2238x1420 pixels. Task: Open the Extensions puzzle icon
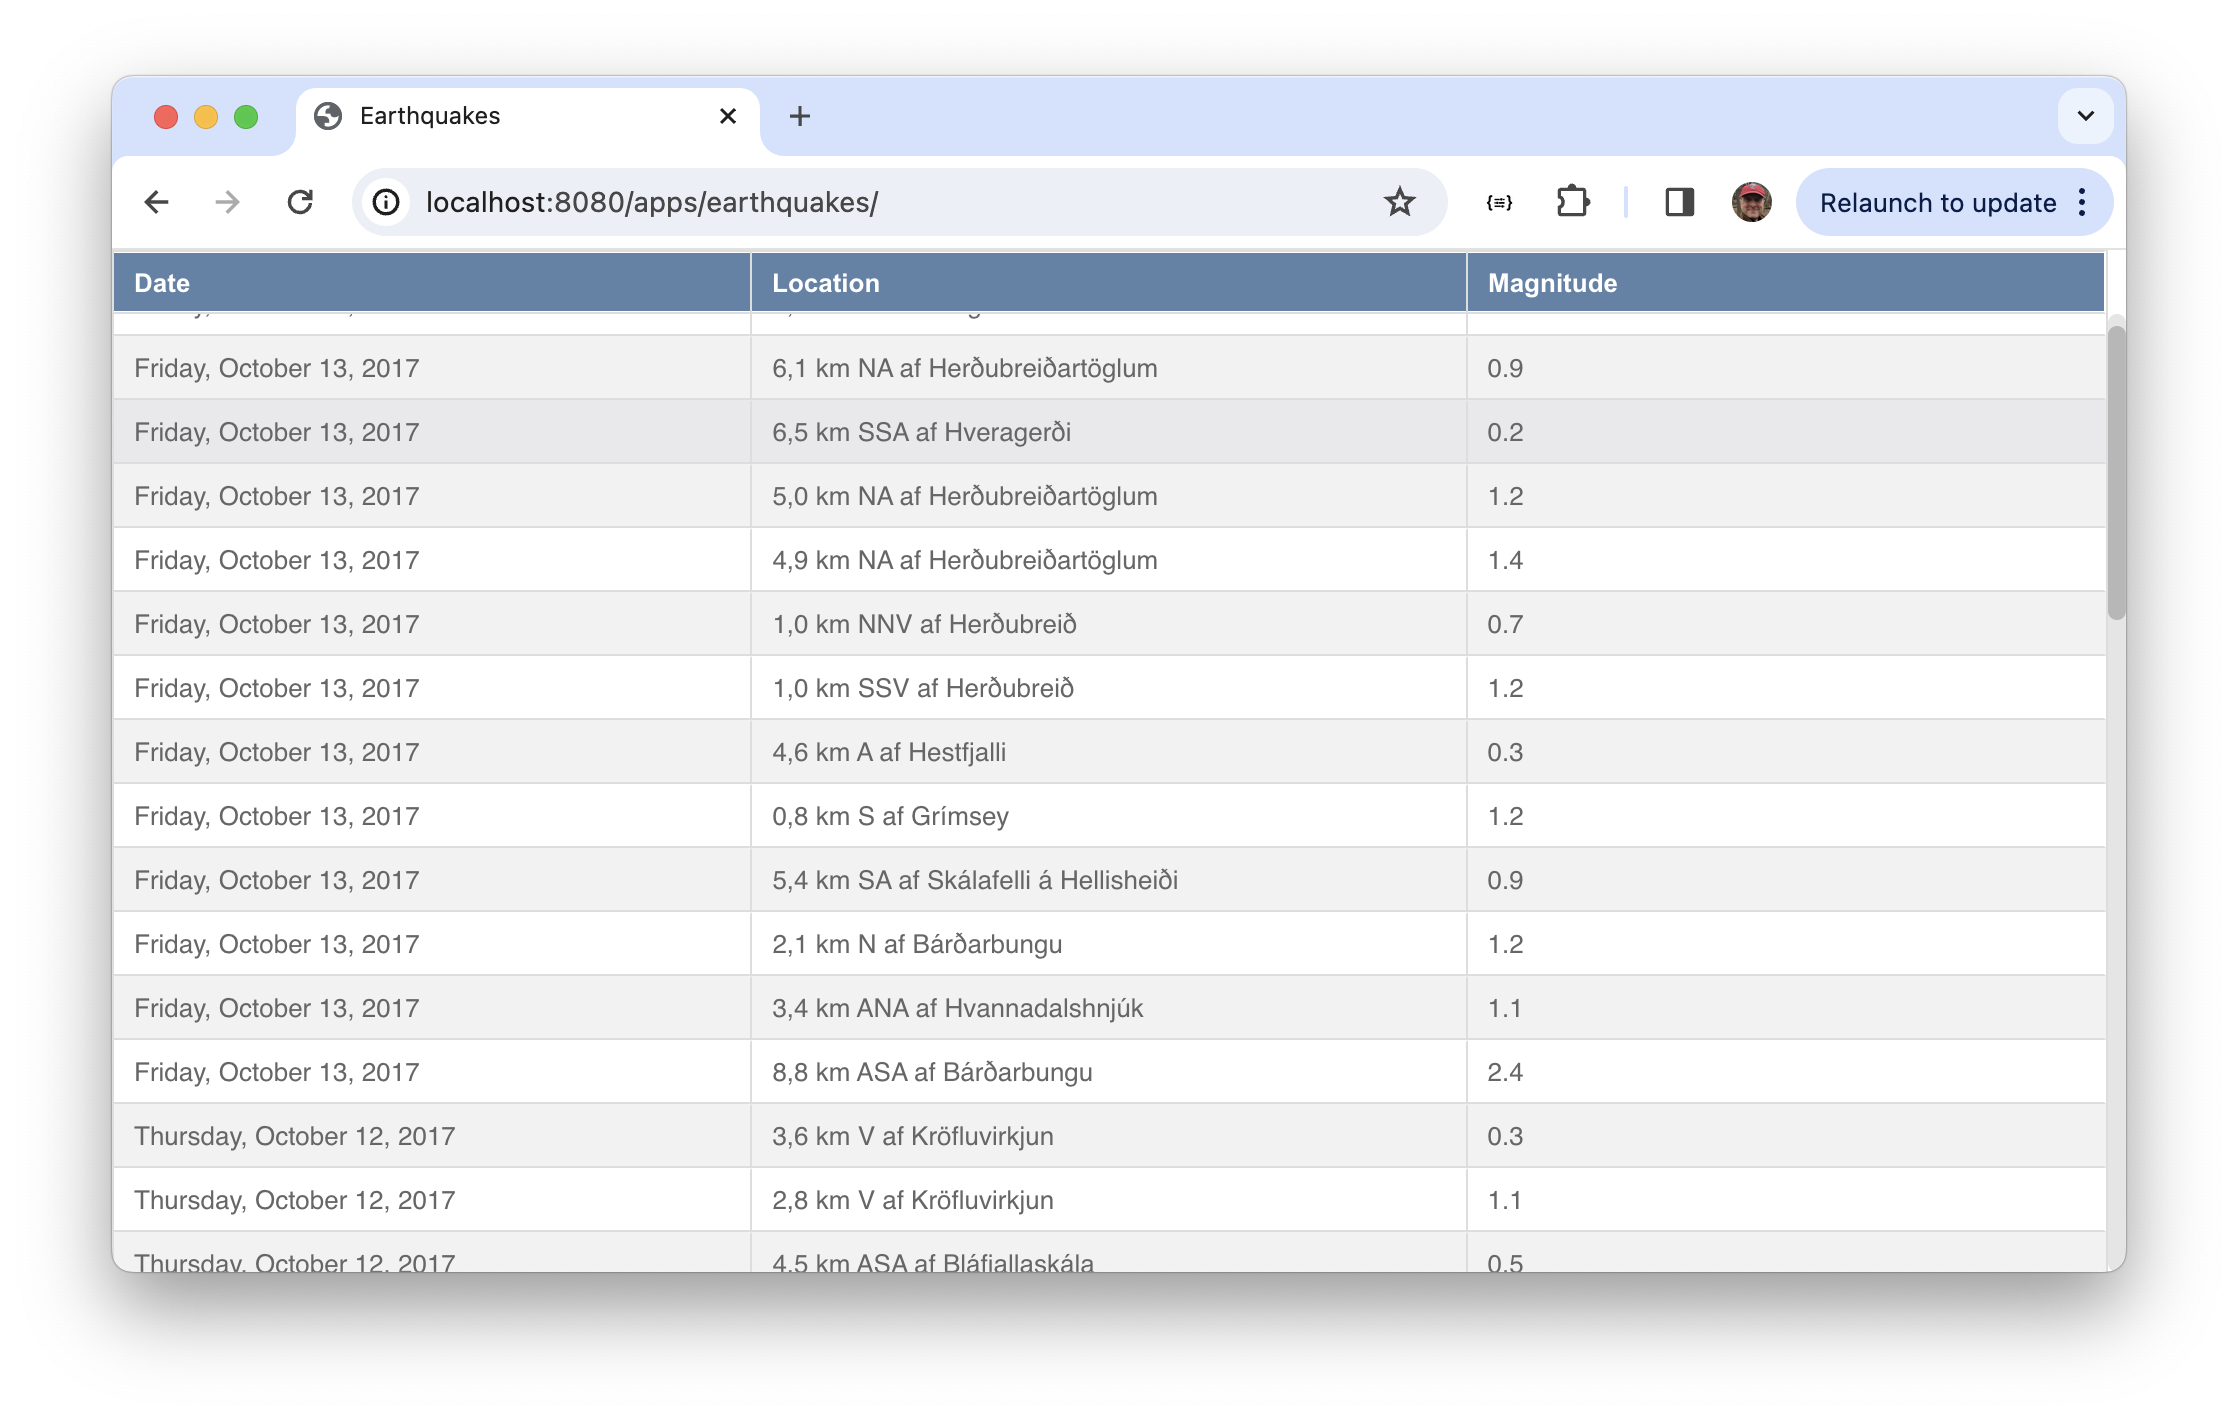coord(1572,203)
